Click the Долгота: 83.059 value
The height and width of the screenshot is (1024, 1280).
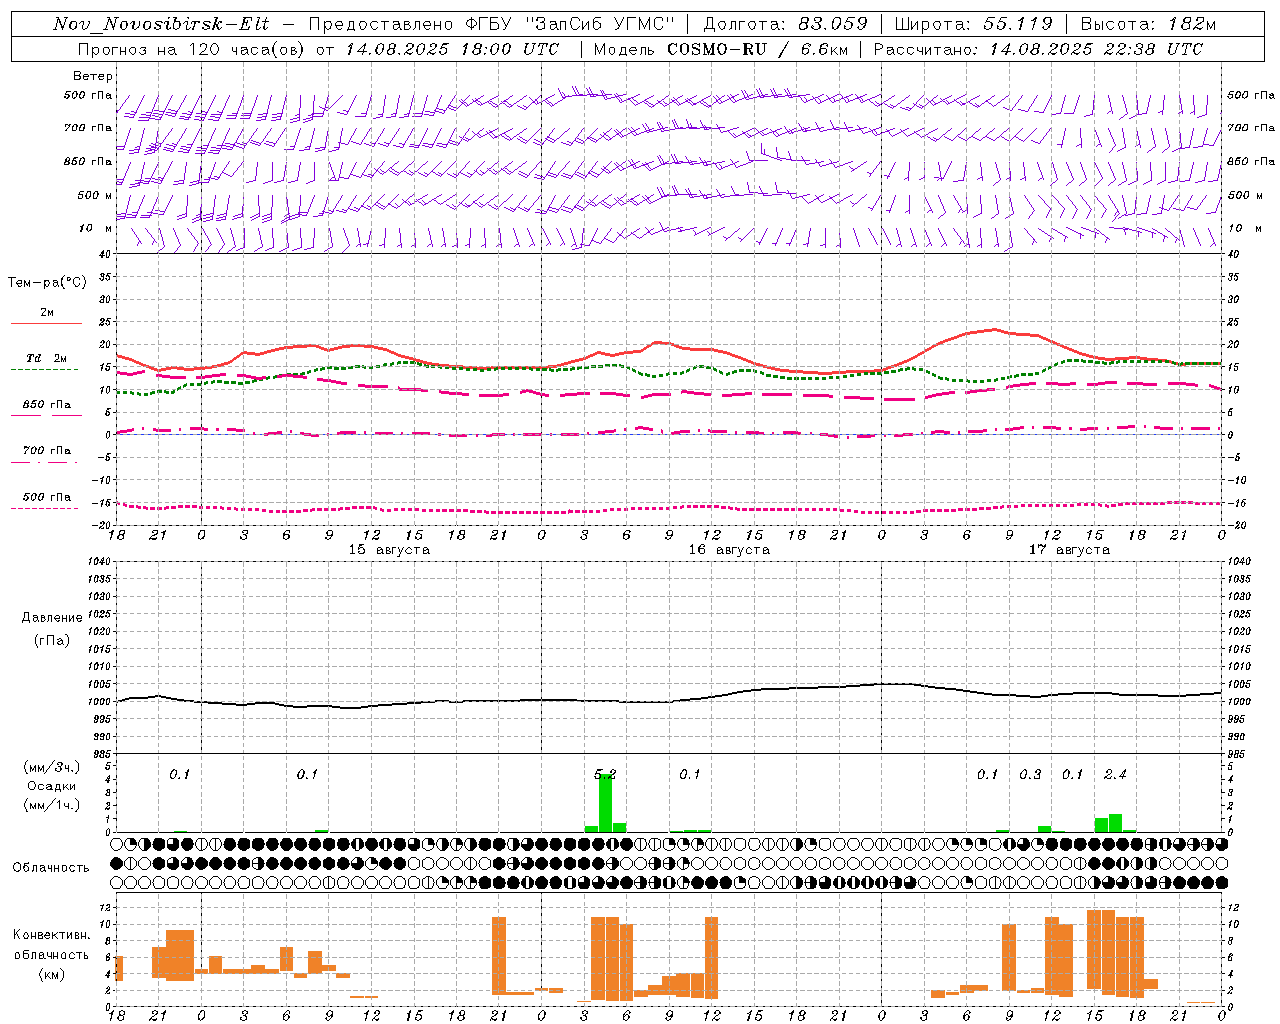pos(785,24)
